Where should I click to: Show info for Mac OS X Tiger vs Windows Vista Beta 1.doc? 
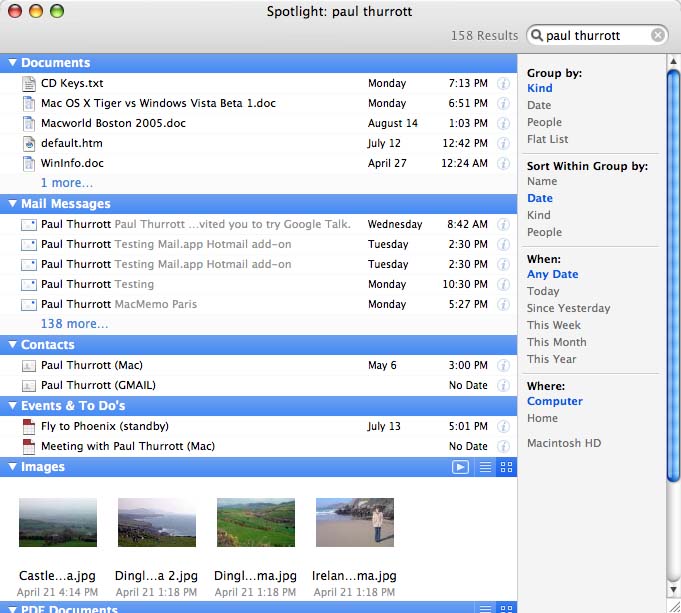pyautogui.click(x=503, y=103)
